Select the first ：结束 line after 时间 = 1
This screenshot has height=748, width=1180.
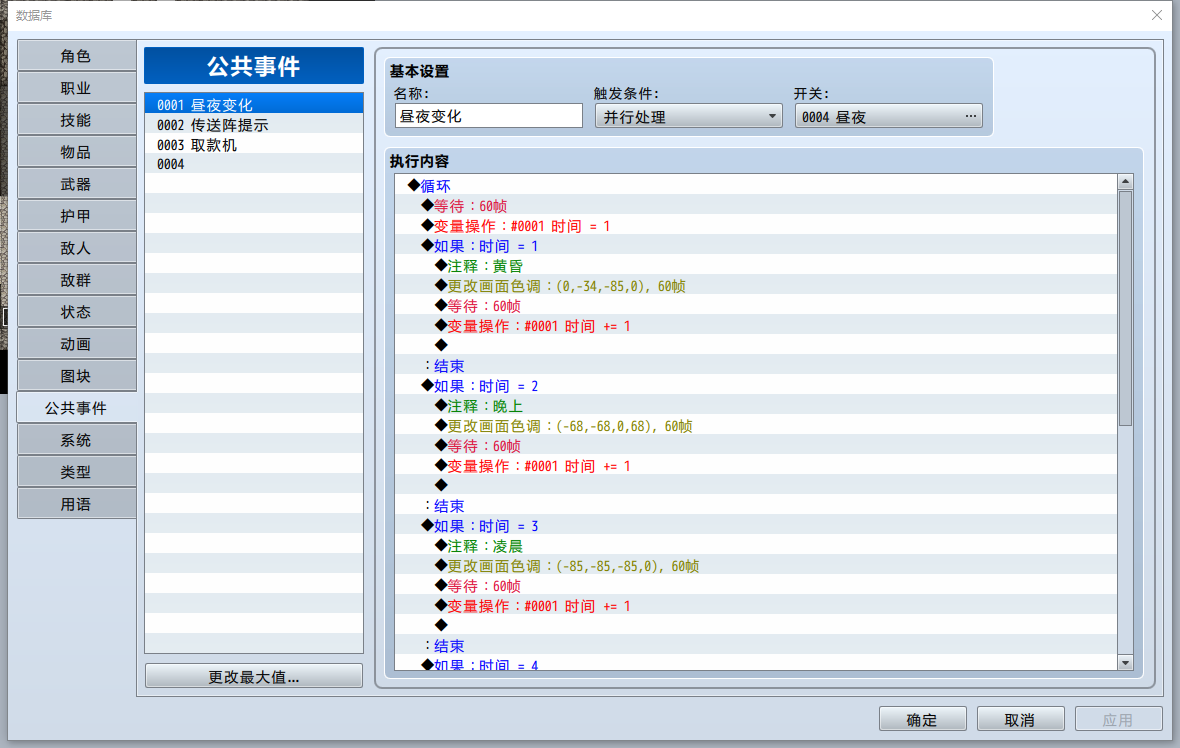click(x=756, y=365)
